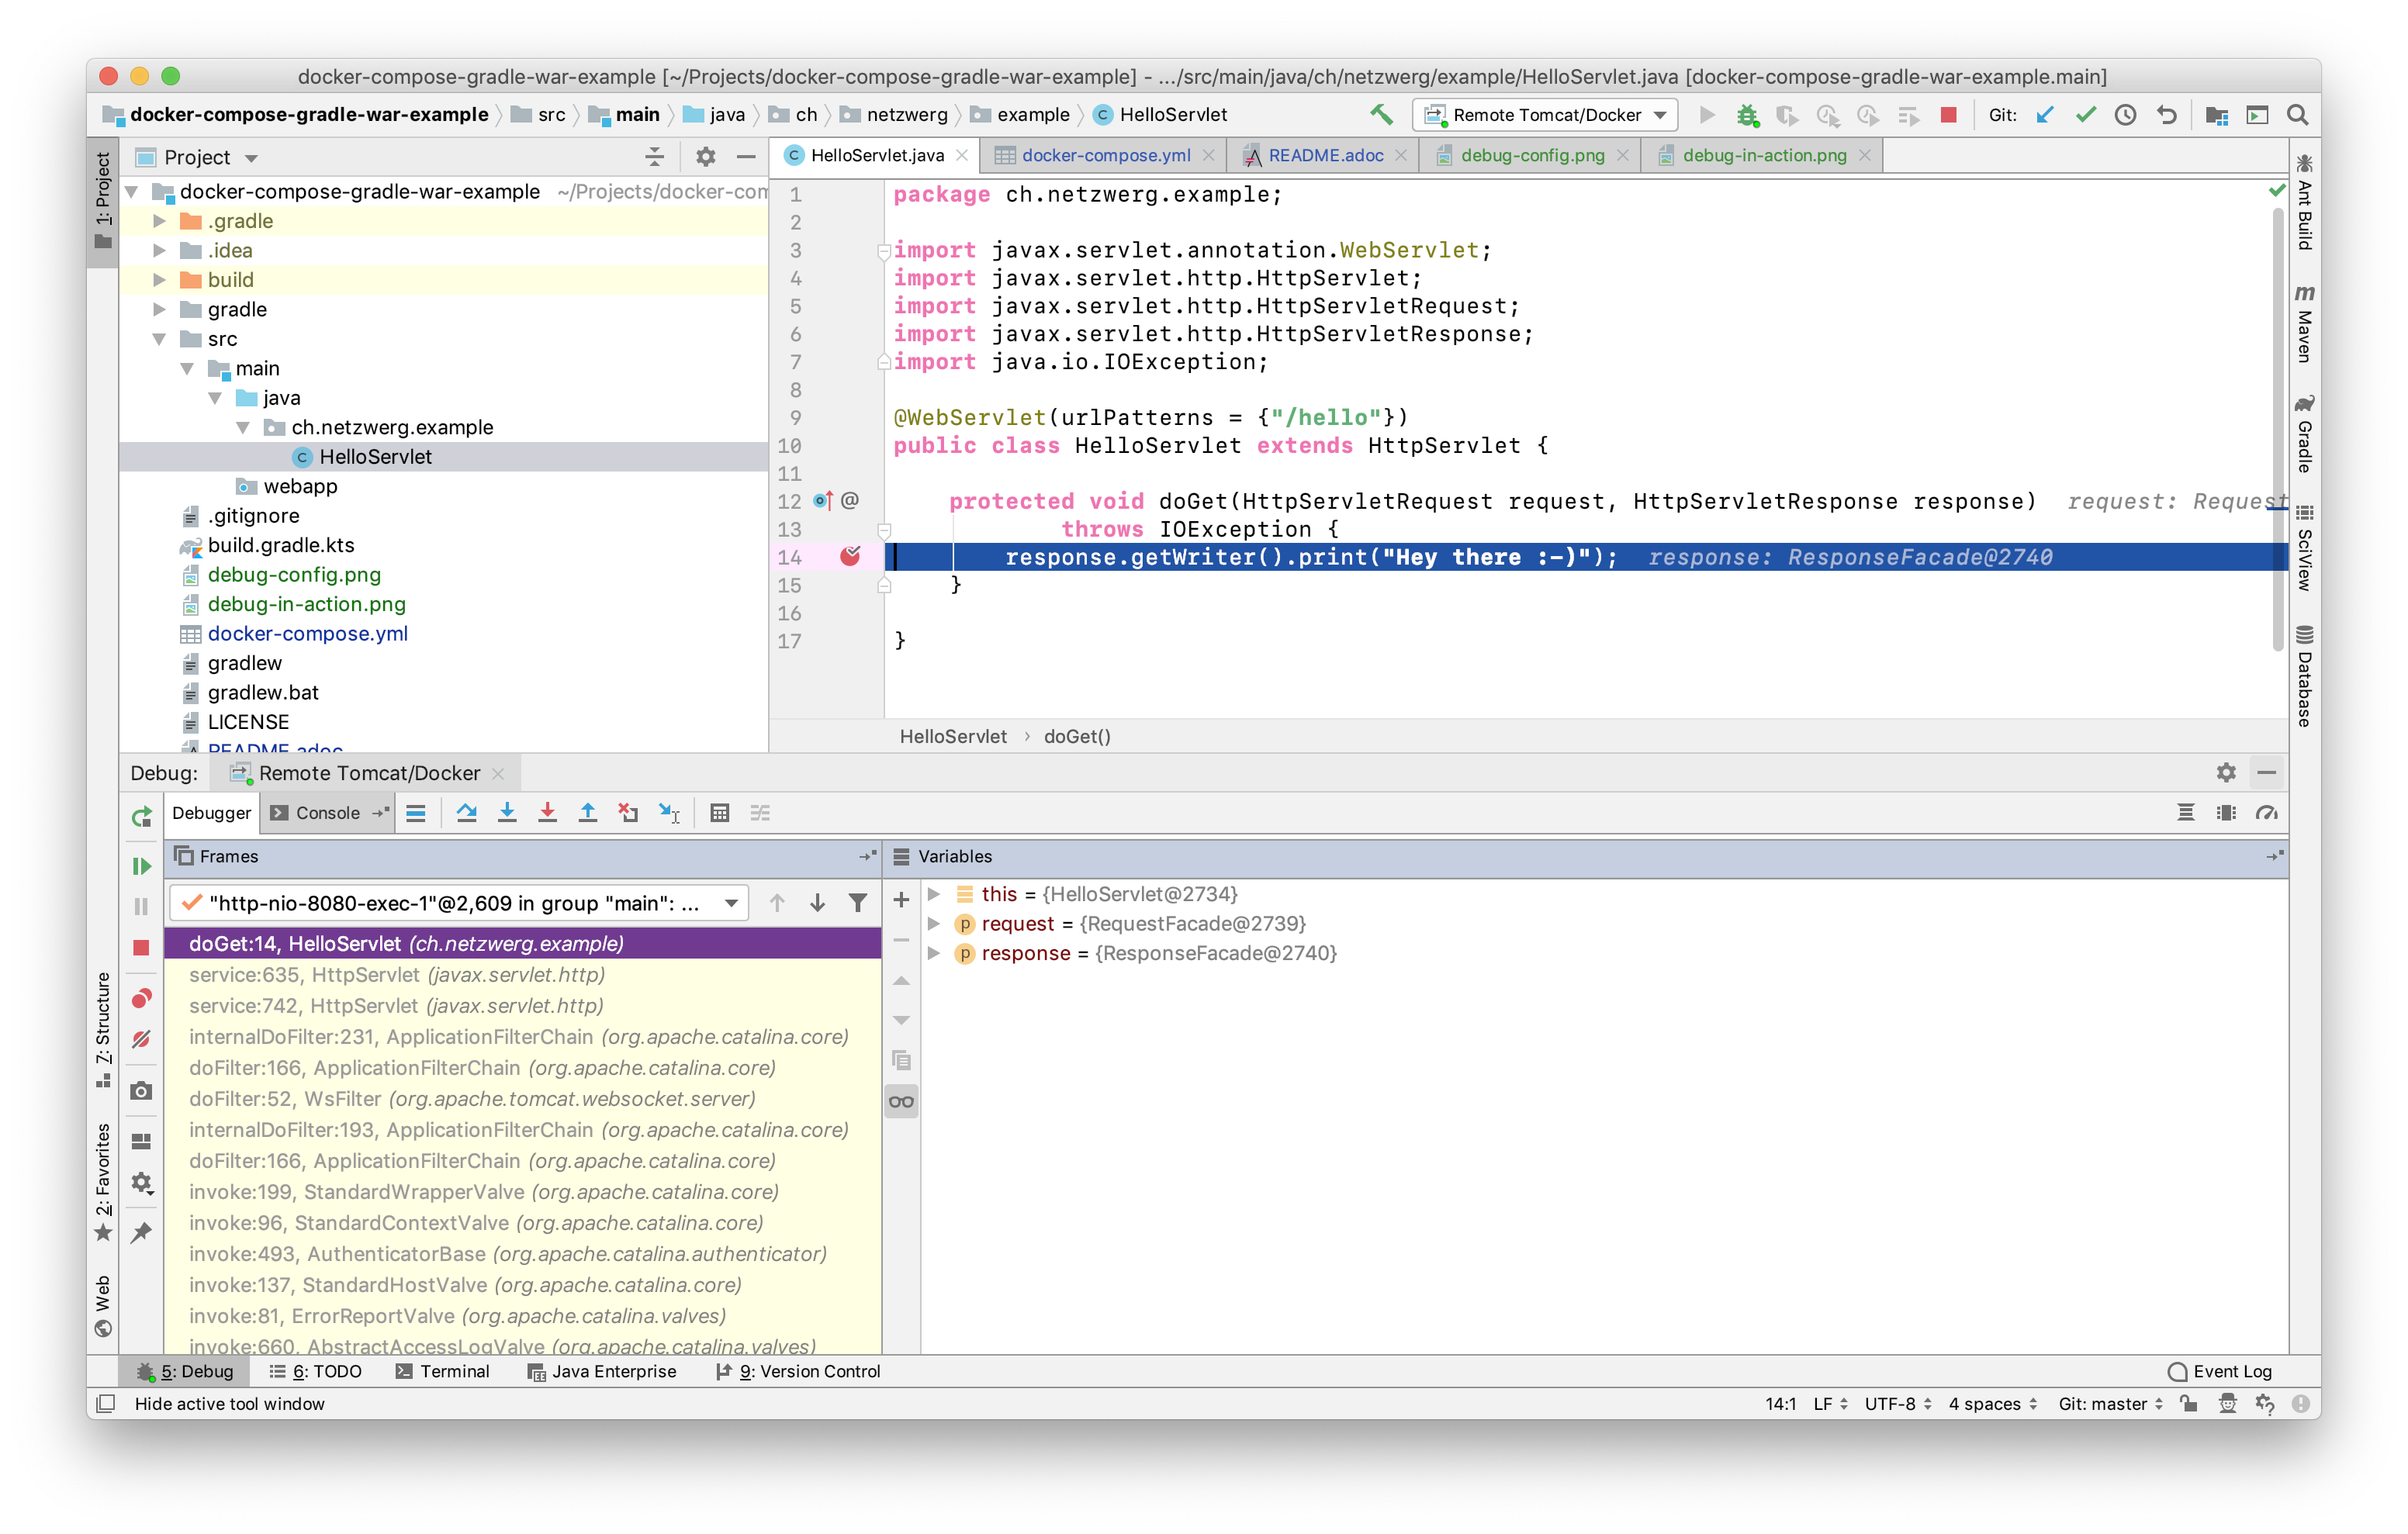Click the Debug bug icon in toolbar

tap(1747, 115)
